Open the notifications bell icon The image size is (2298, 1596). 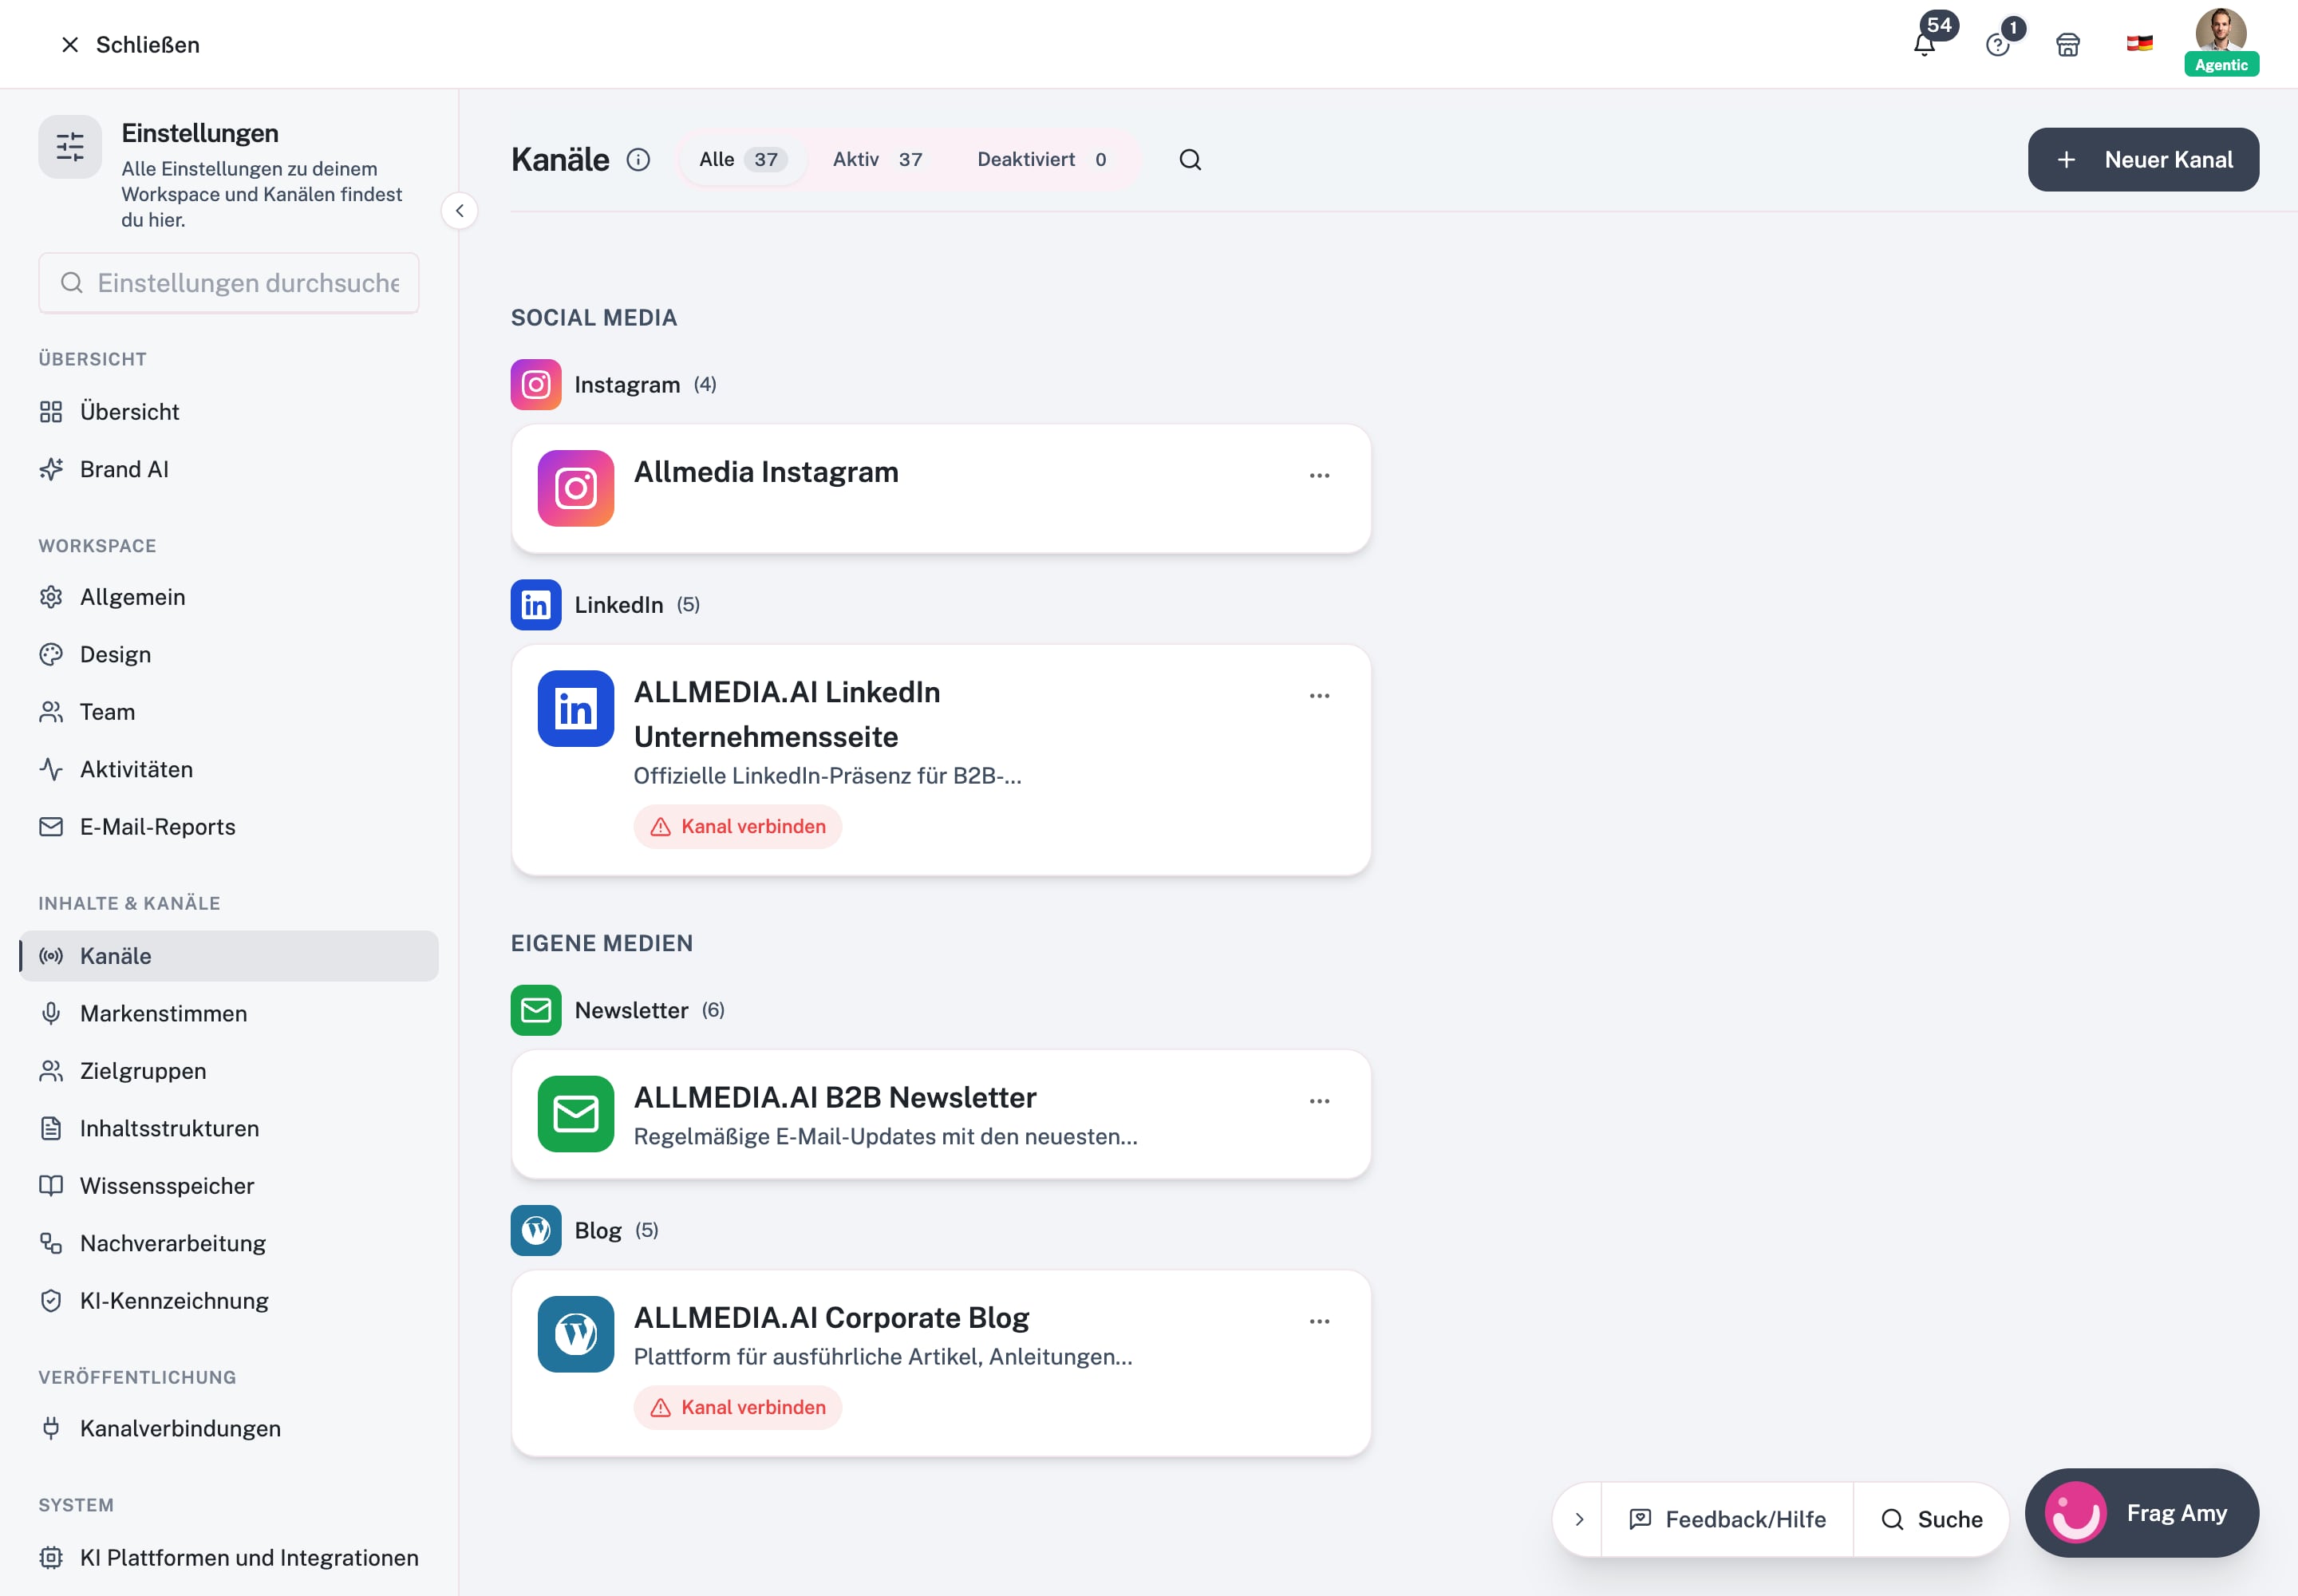click(x=1923, y=45)
